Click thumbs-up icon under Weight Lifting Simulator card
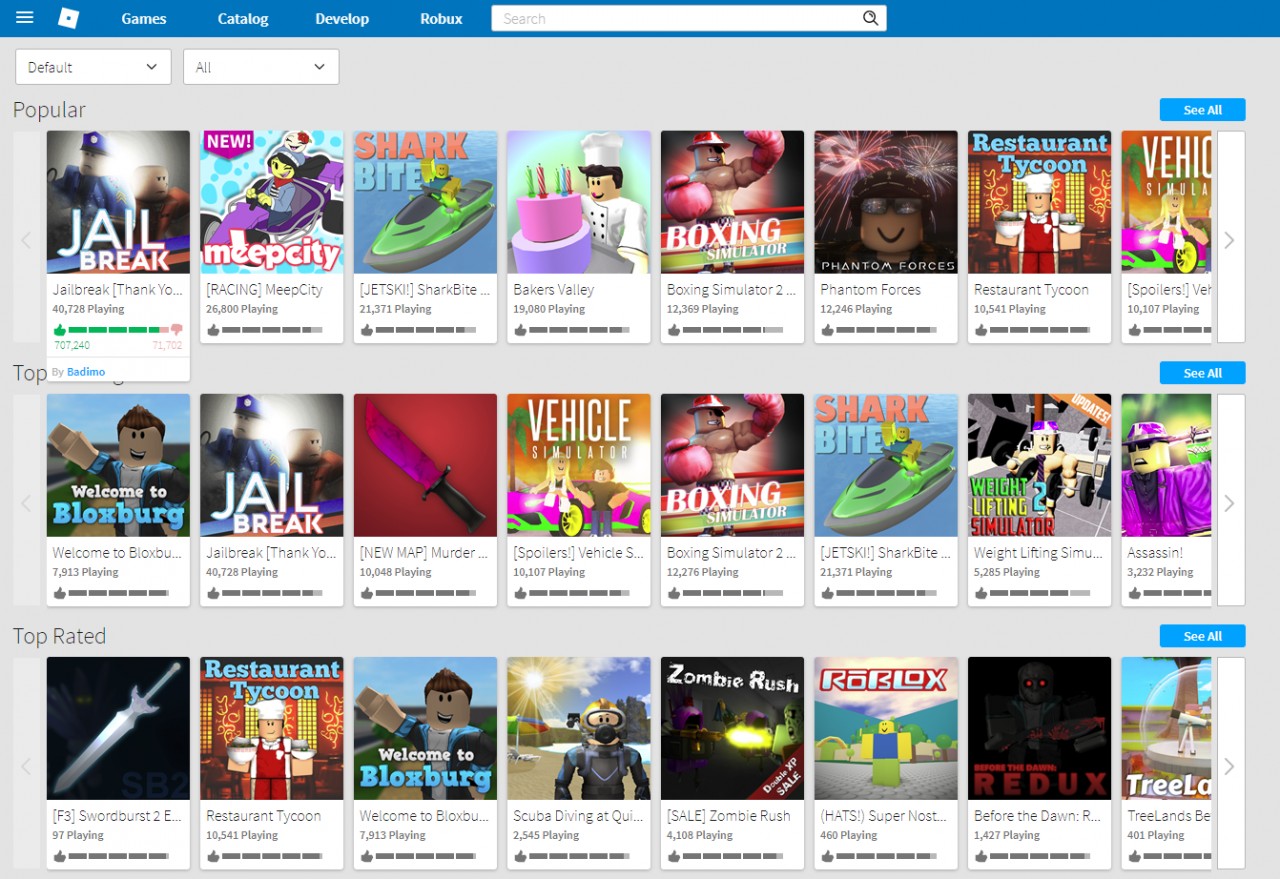Image resolution: width=1280 pixels, height=879 pixels. pyautogui.click(x=981, y=592)
